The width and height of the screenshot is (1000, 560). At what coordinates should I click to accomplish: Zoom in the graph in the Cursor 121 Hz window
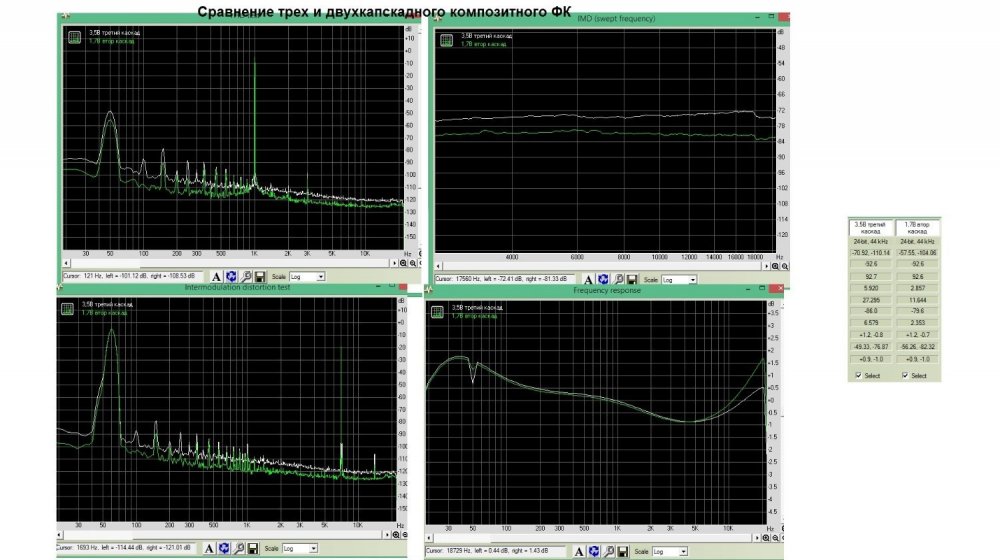click(403, 263)
